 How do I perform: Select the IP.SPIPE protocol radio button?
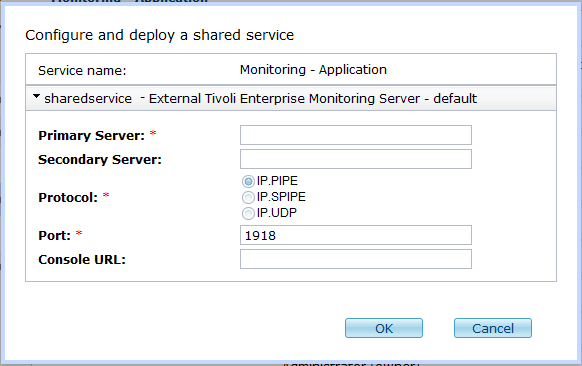pos(248,197)
